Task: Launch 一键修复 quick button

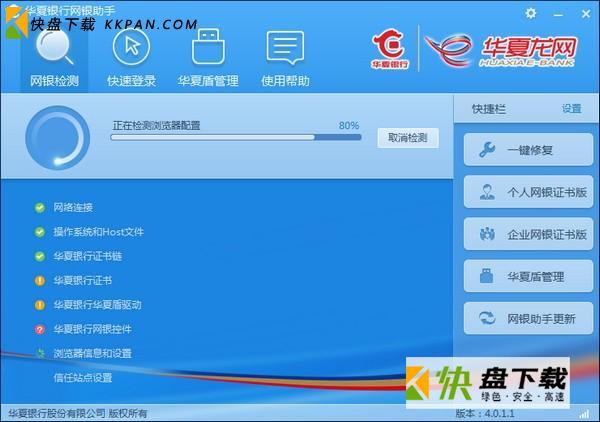Action: coord(528,150)
